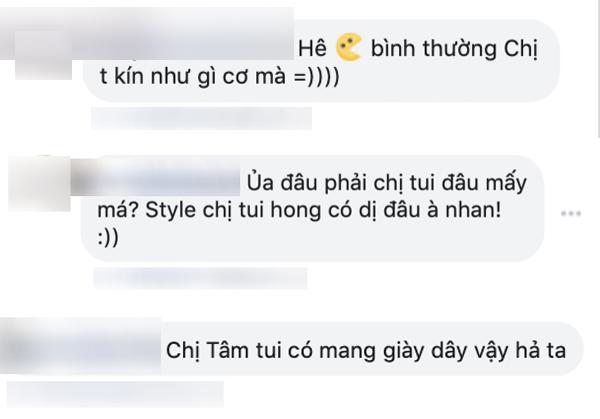600x419 pixels.
Task: Click the ":))" emoticon in second comment
Action: coord(108,238)
